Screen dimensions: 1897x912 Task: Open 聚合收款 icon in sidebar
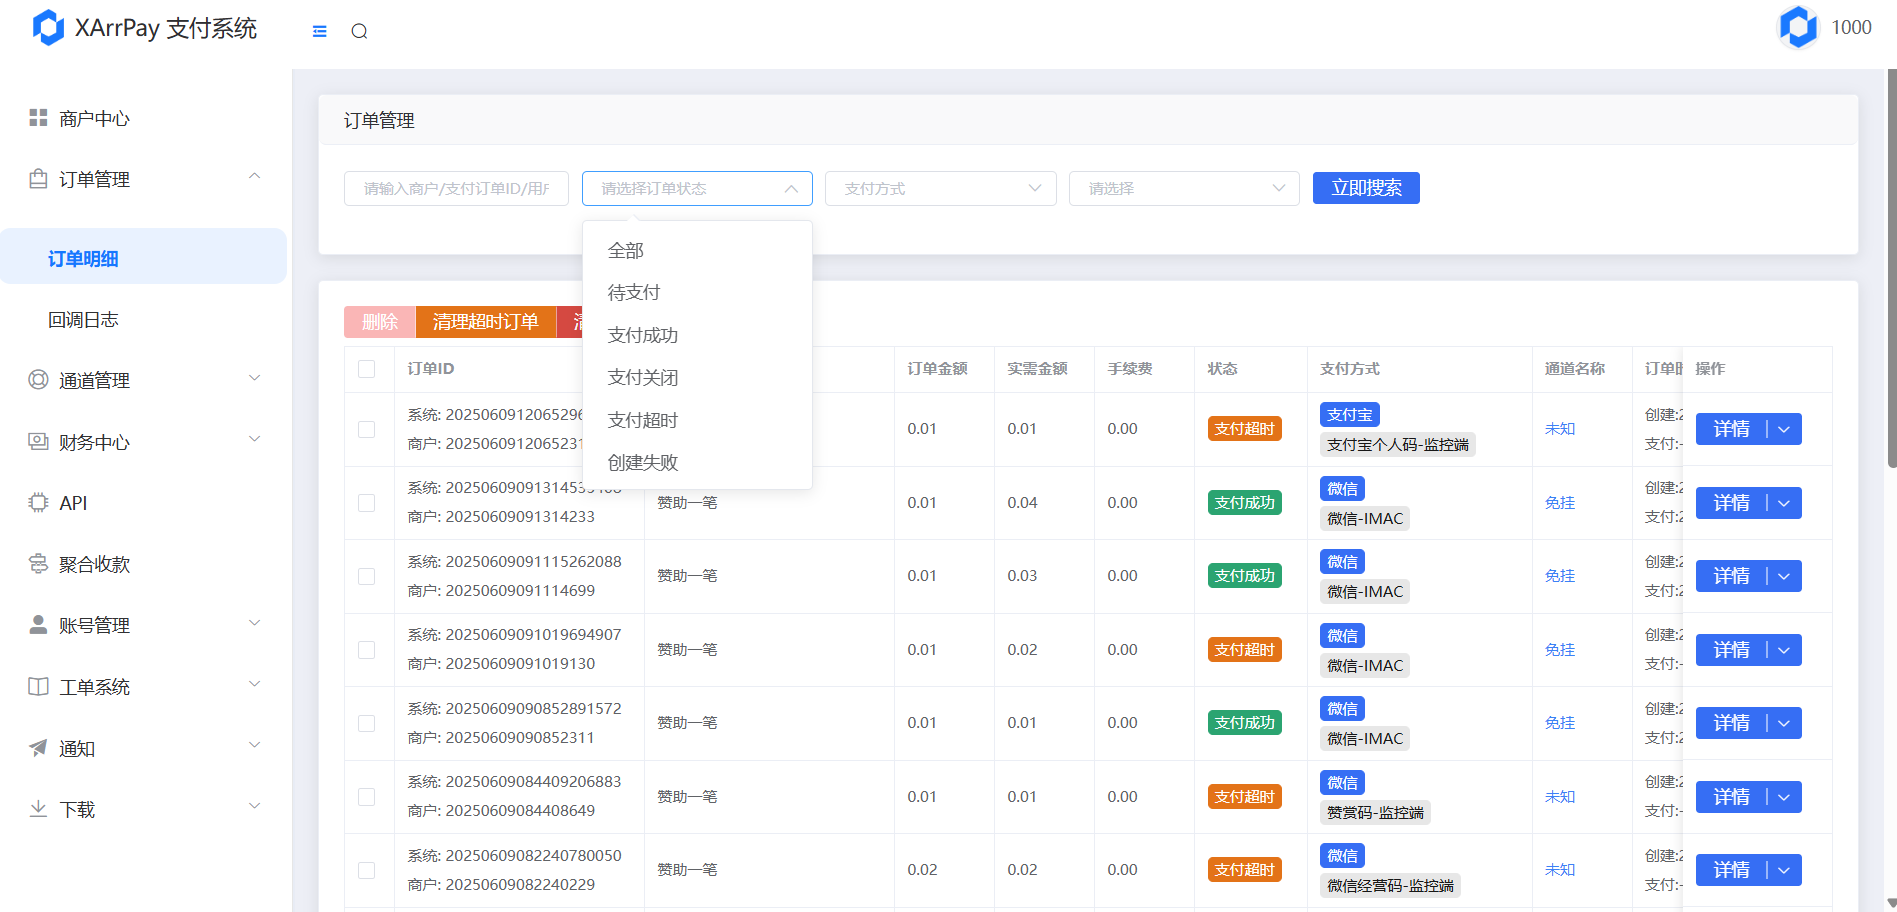[38, 564]
